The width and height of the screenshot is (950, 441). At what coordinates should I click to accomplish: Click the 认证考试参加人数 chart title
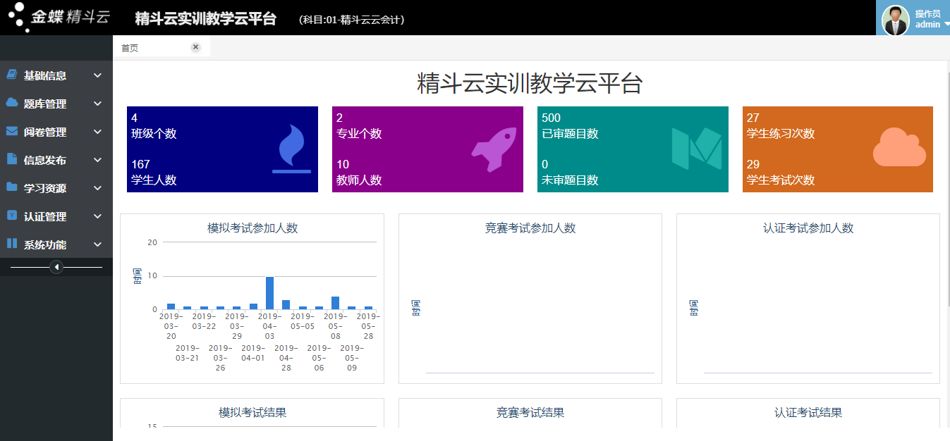(808, 228)
